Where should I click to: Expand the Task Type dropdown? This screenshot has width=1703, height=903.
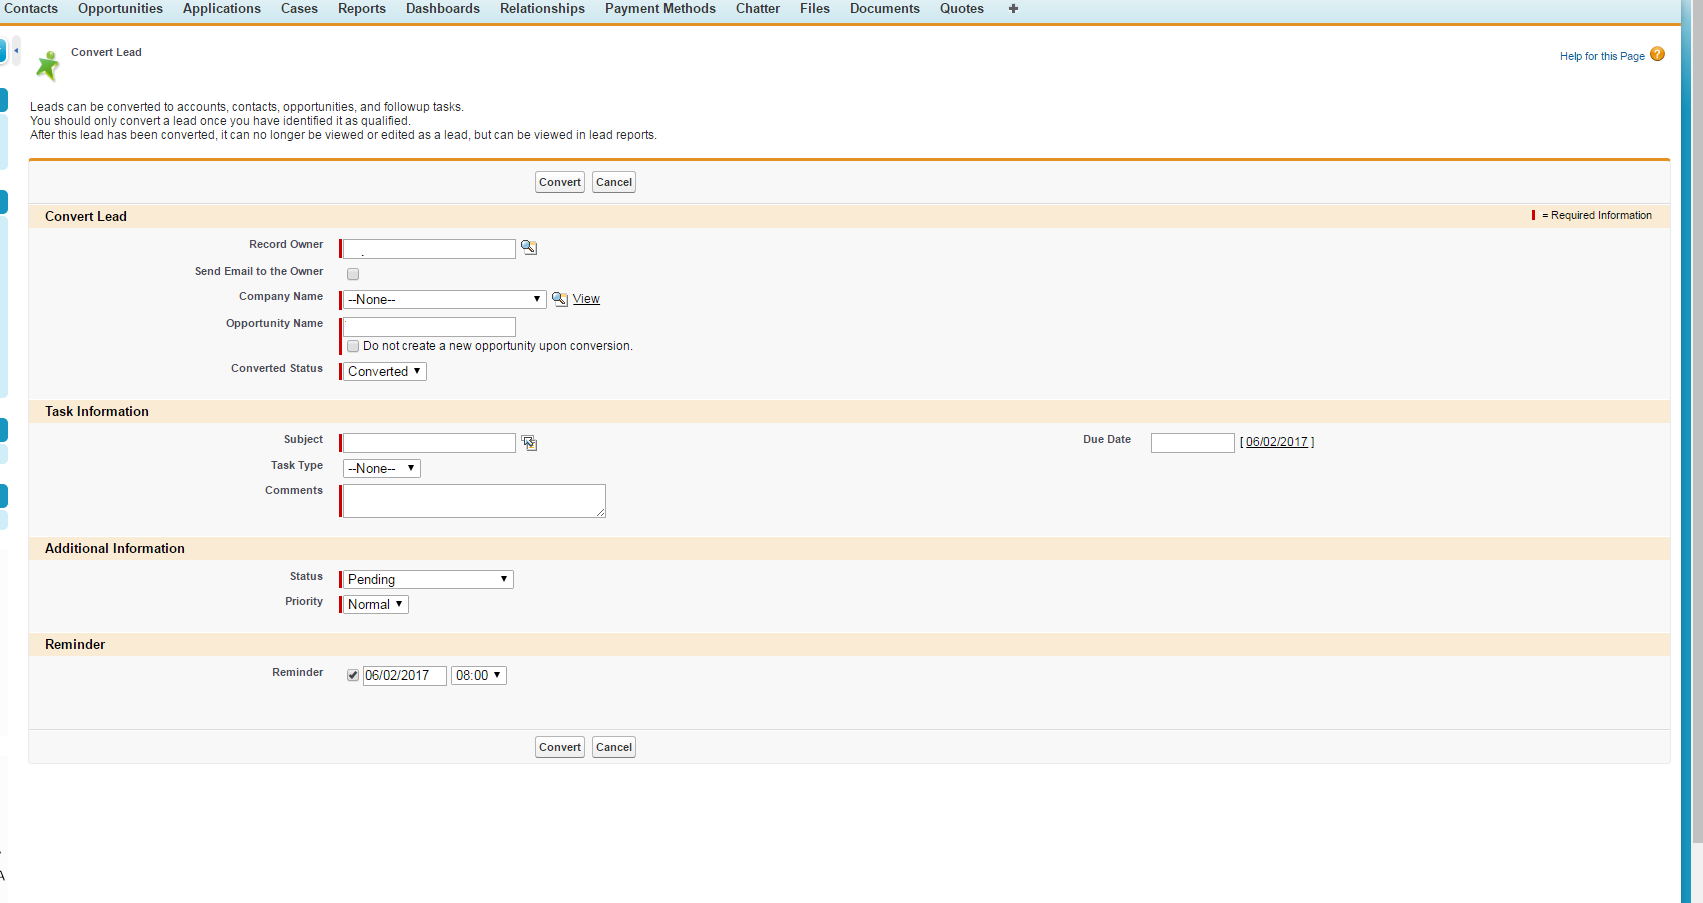point(382,468)
